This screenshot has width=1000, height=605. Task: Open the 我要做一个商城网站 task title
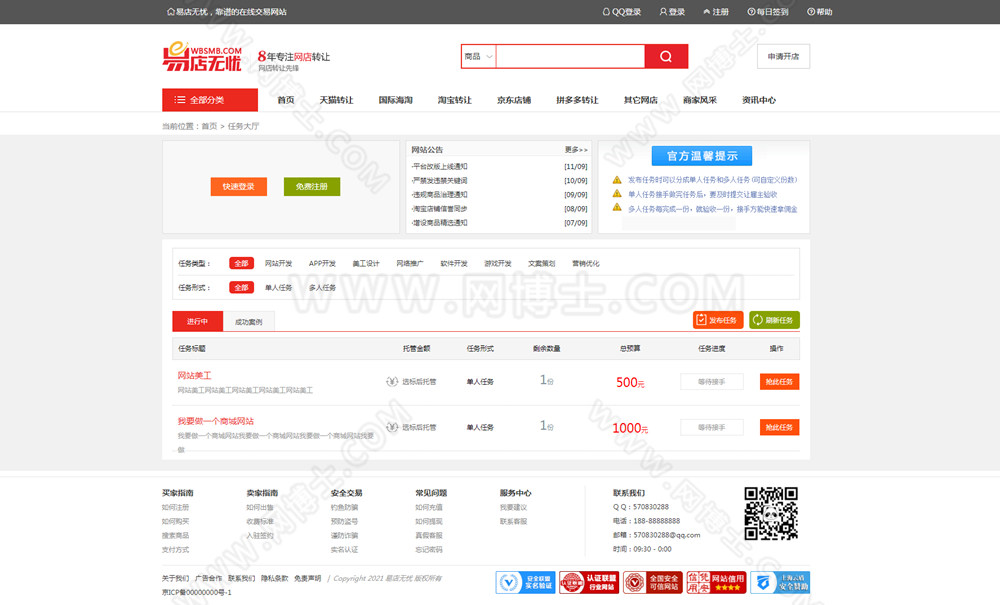point(216,421)
